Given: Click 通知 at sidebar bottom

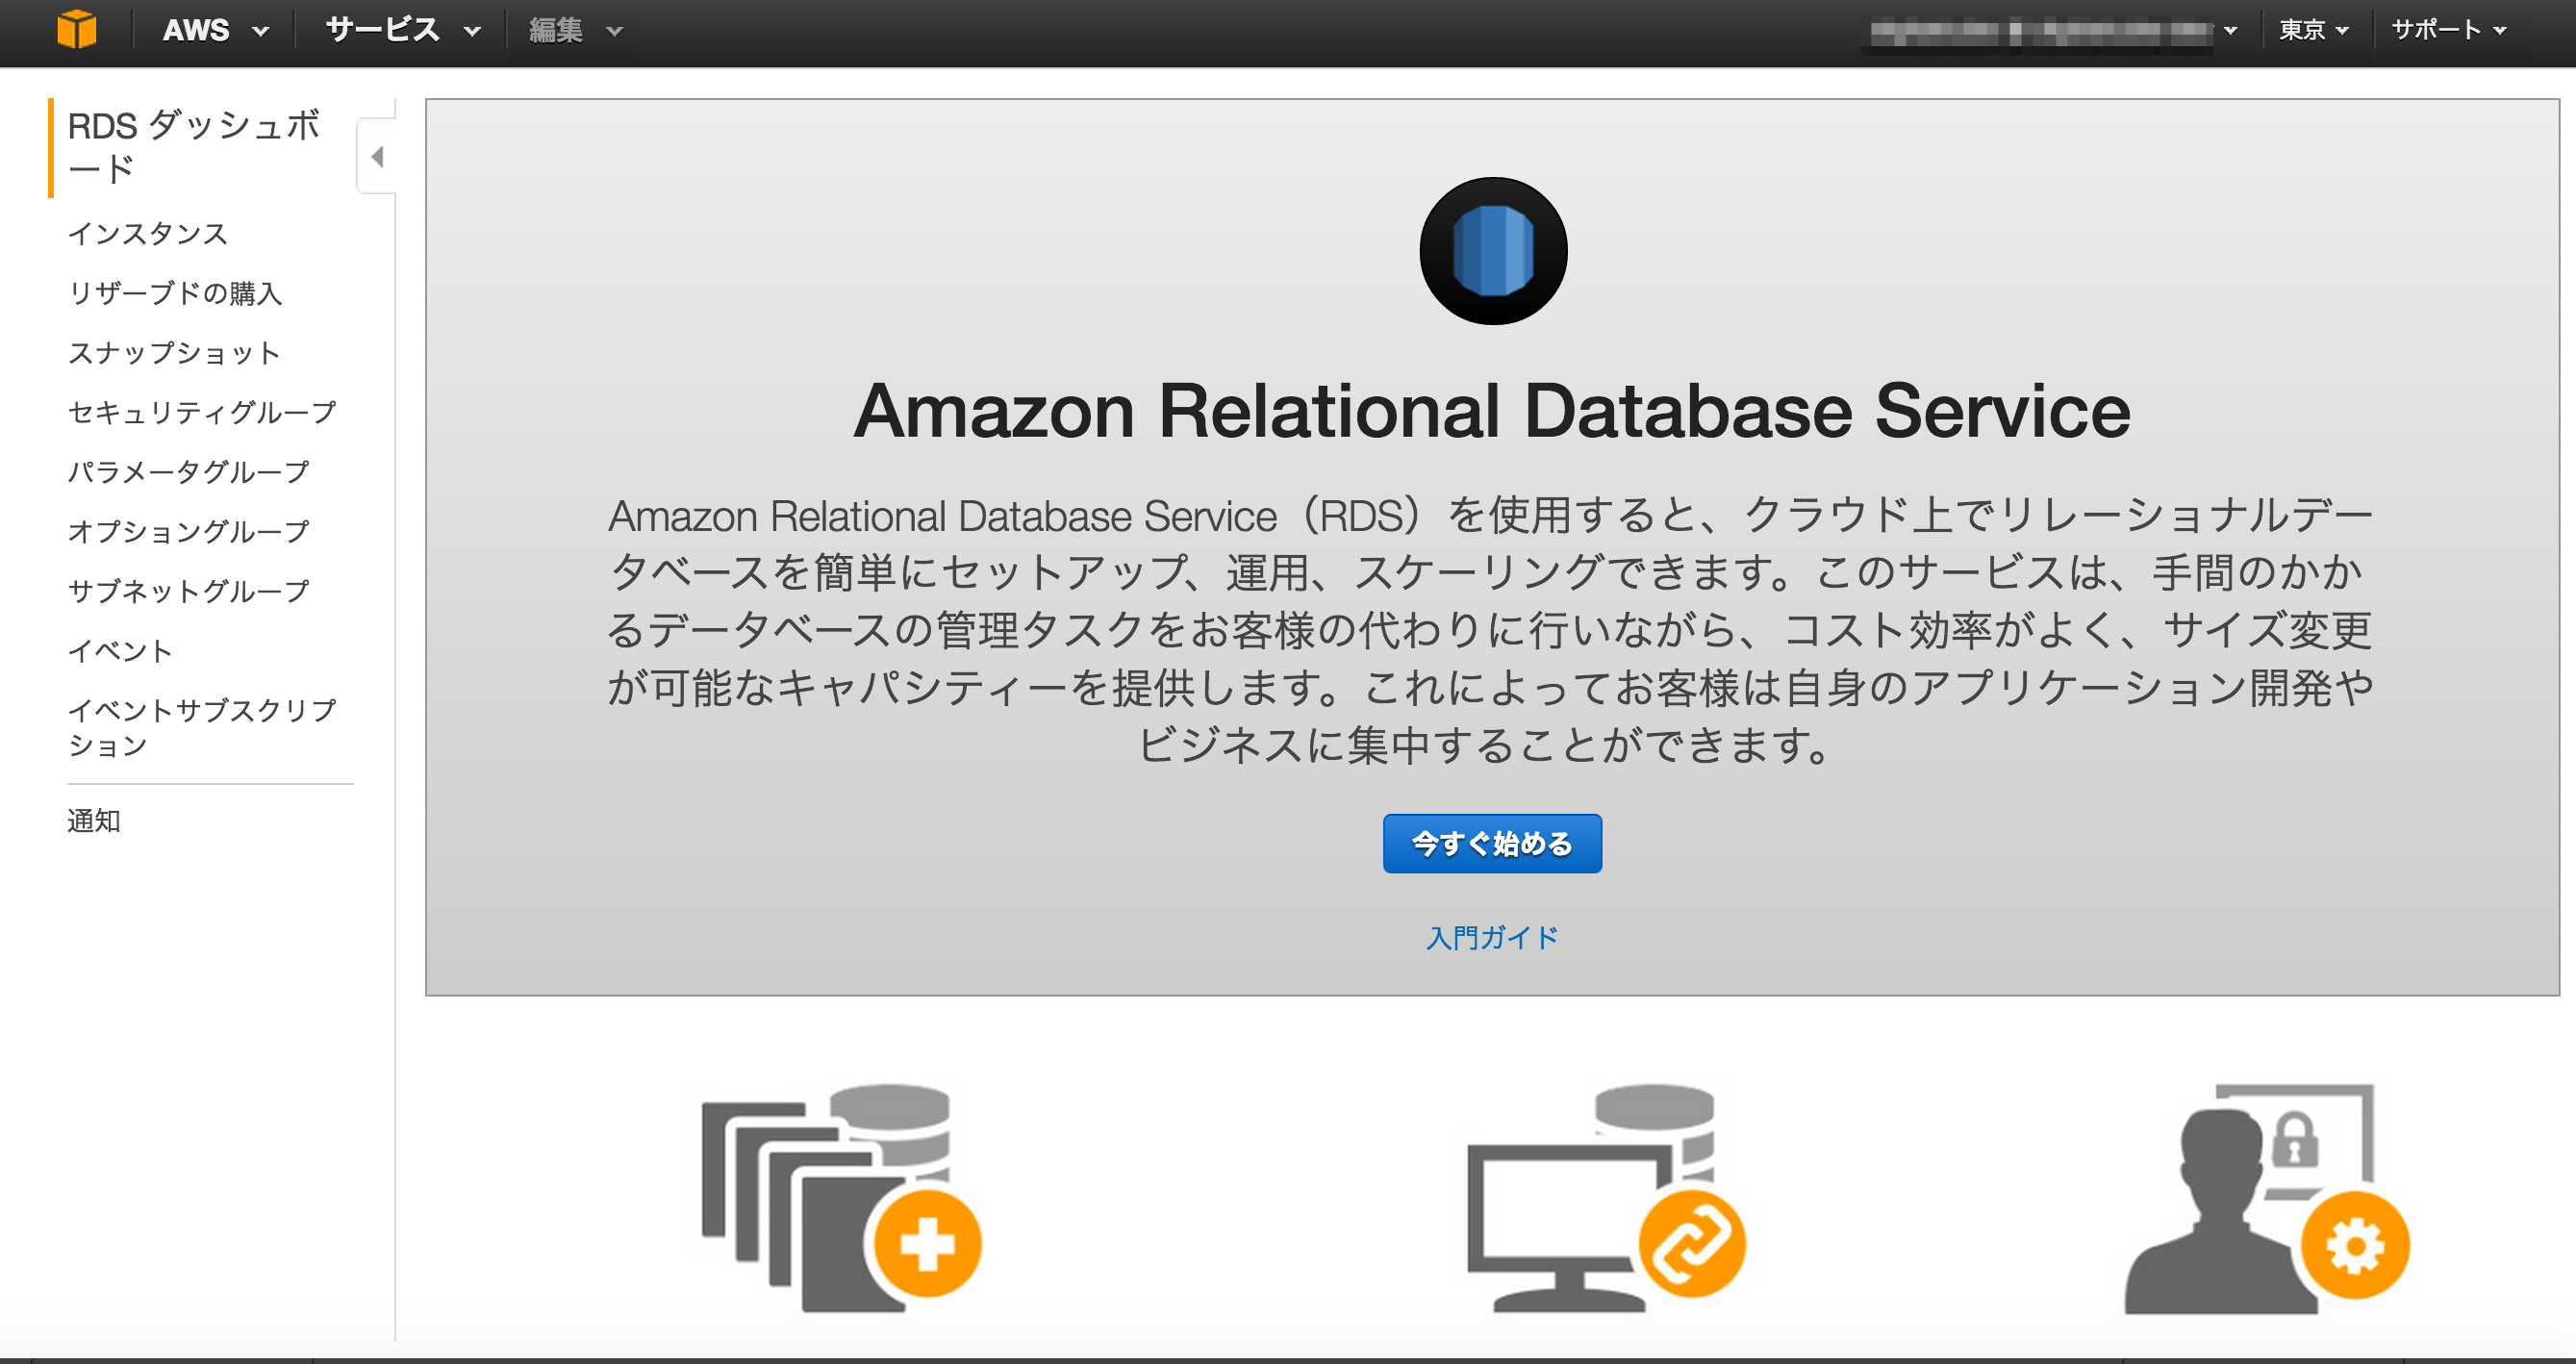Looking at the screenshot, I should (93, 821).
